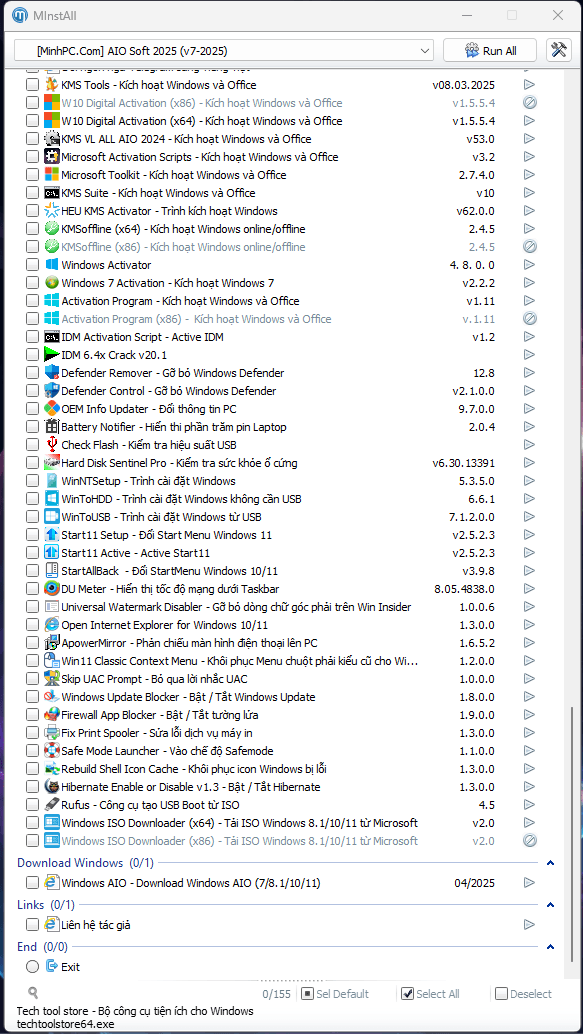Viewport: 583px width, 1034px height.
Task: Click the Microsoft Activation Scripts icon
Action: click(51, 157)
